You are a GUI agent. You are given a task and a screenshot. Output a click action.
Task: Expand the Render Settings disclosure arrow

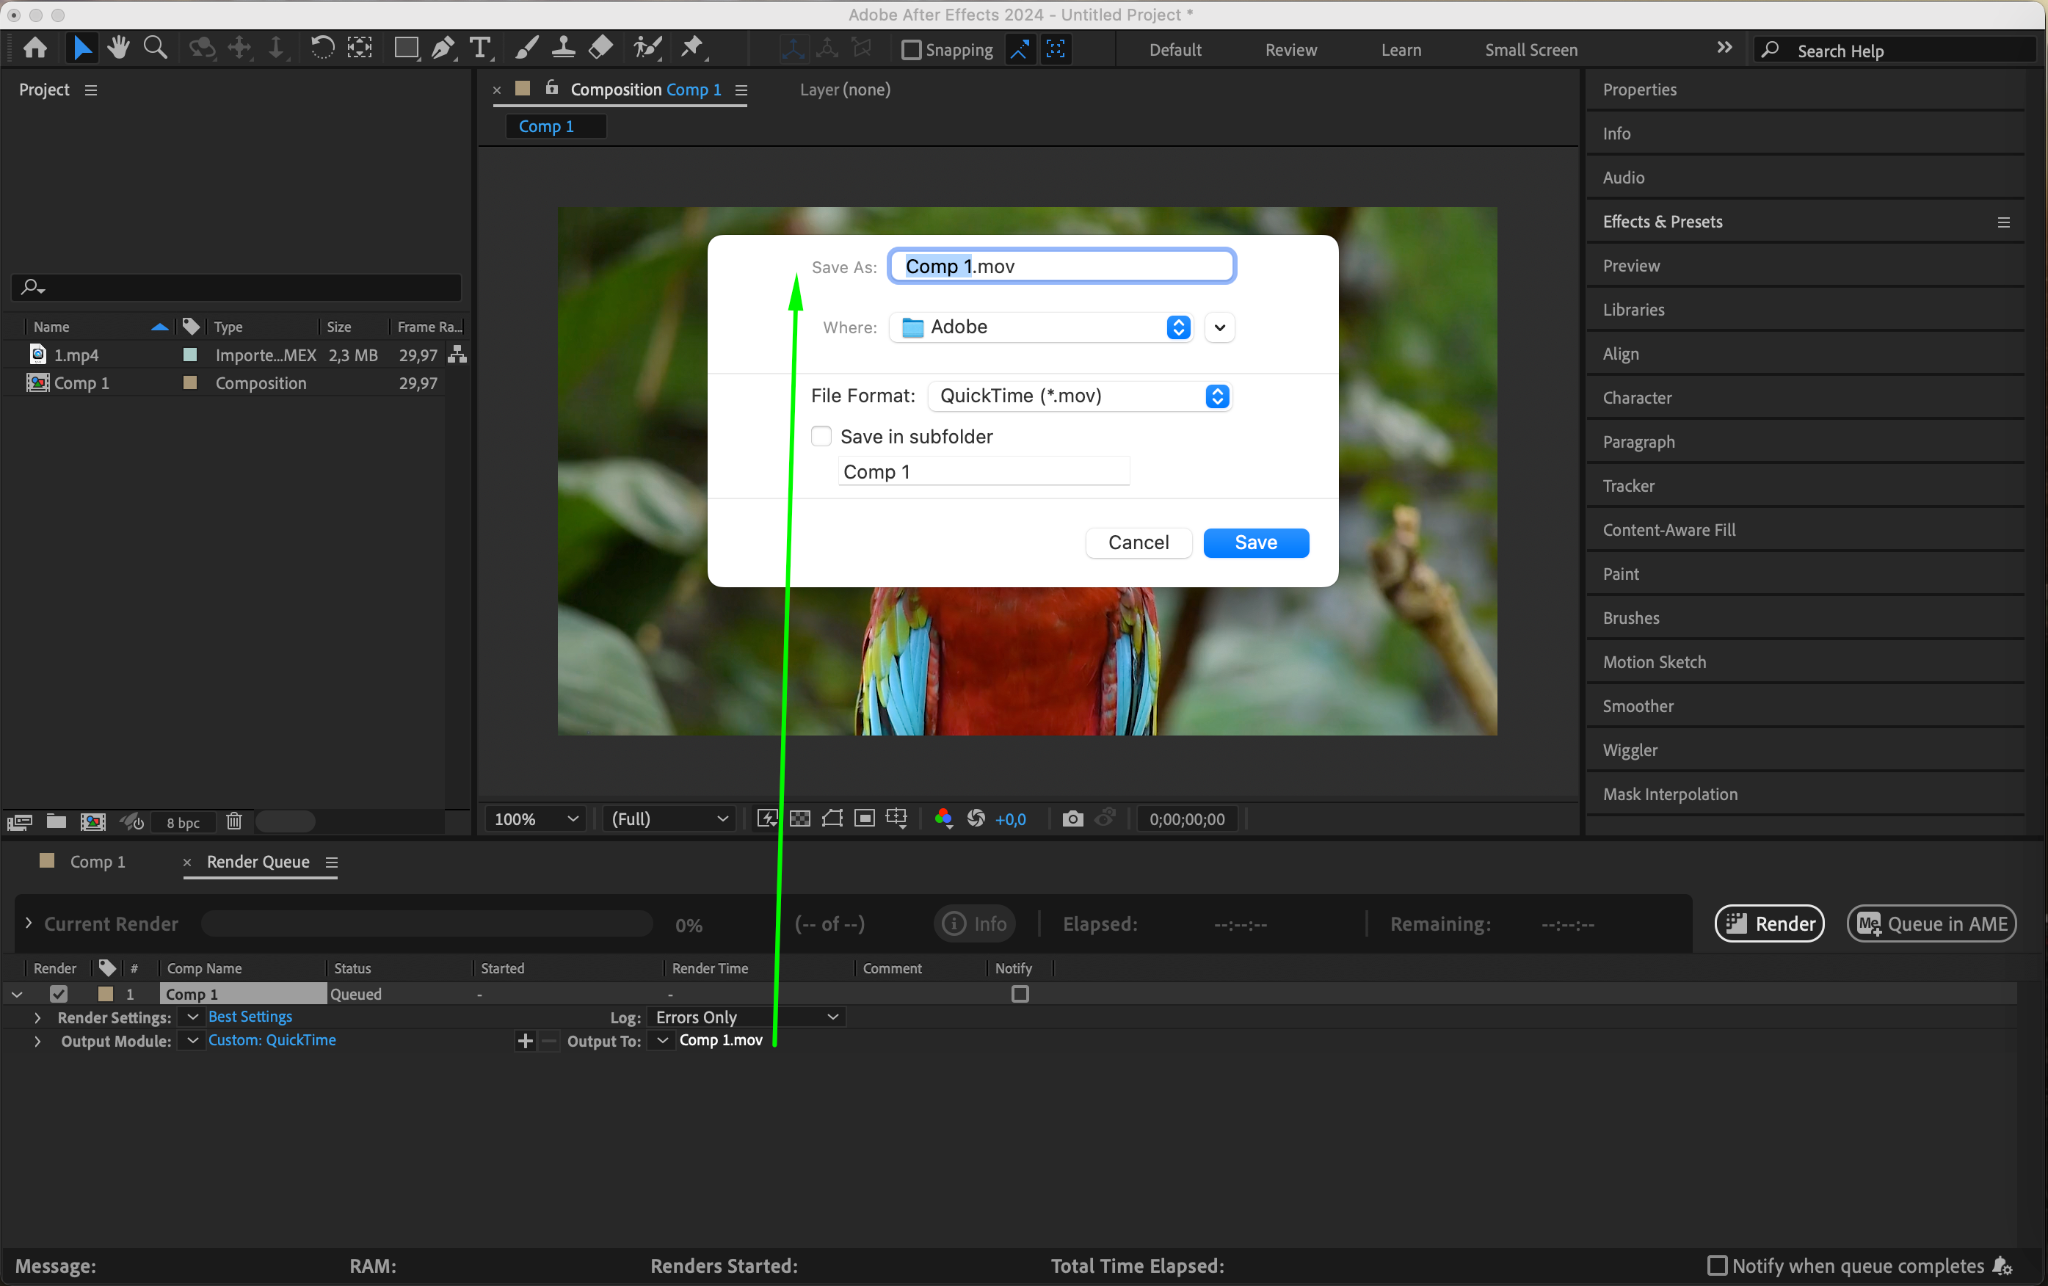(37, 1017)
